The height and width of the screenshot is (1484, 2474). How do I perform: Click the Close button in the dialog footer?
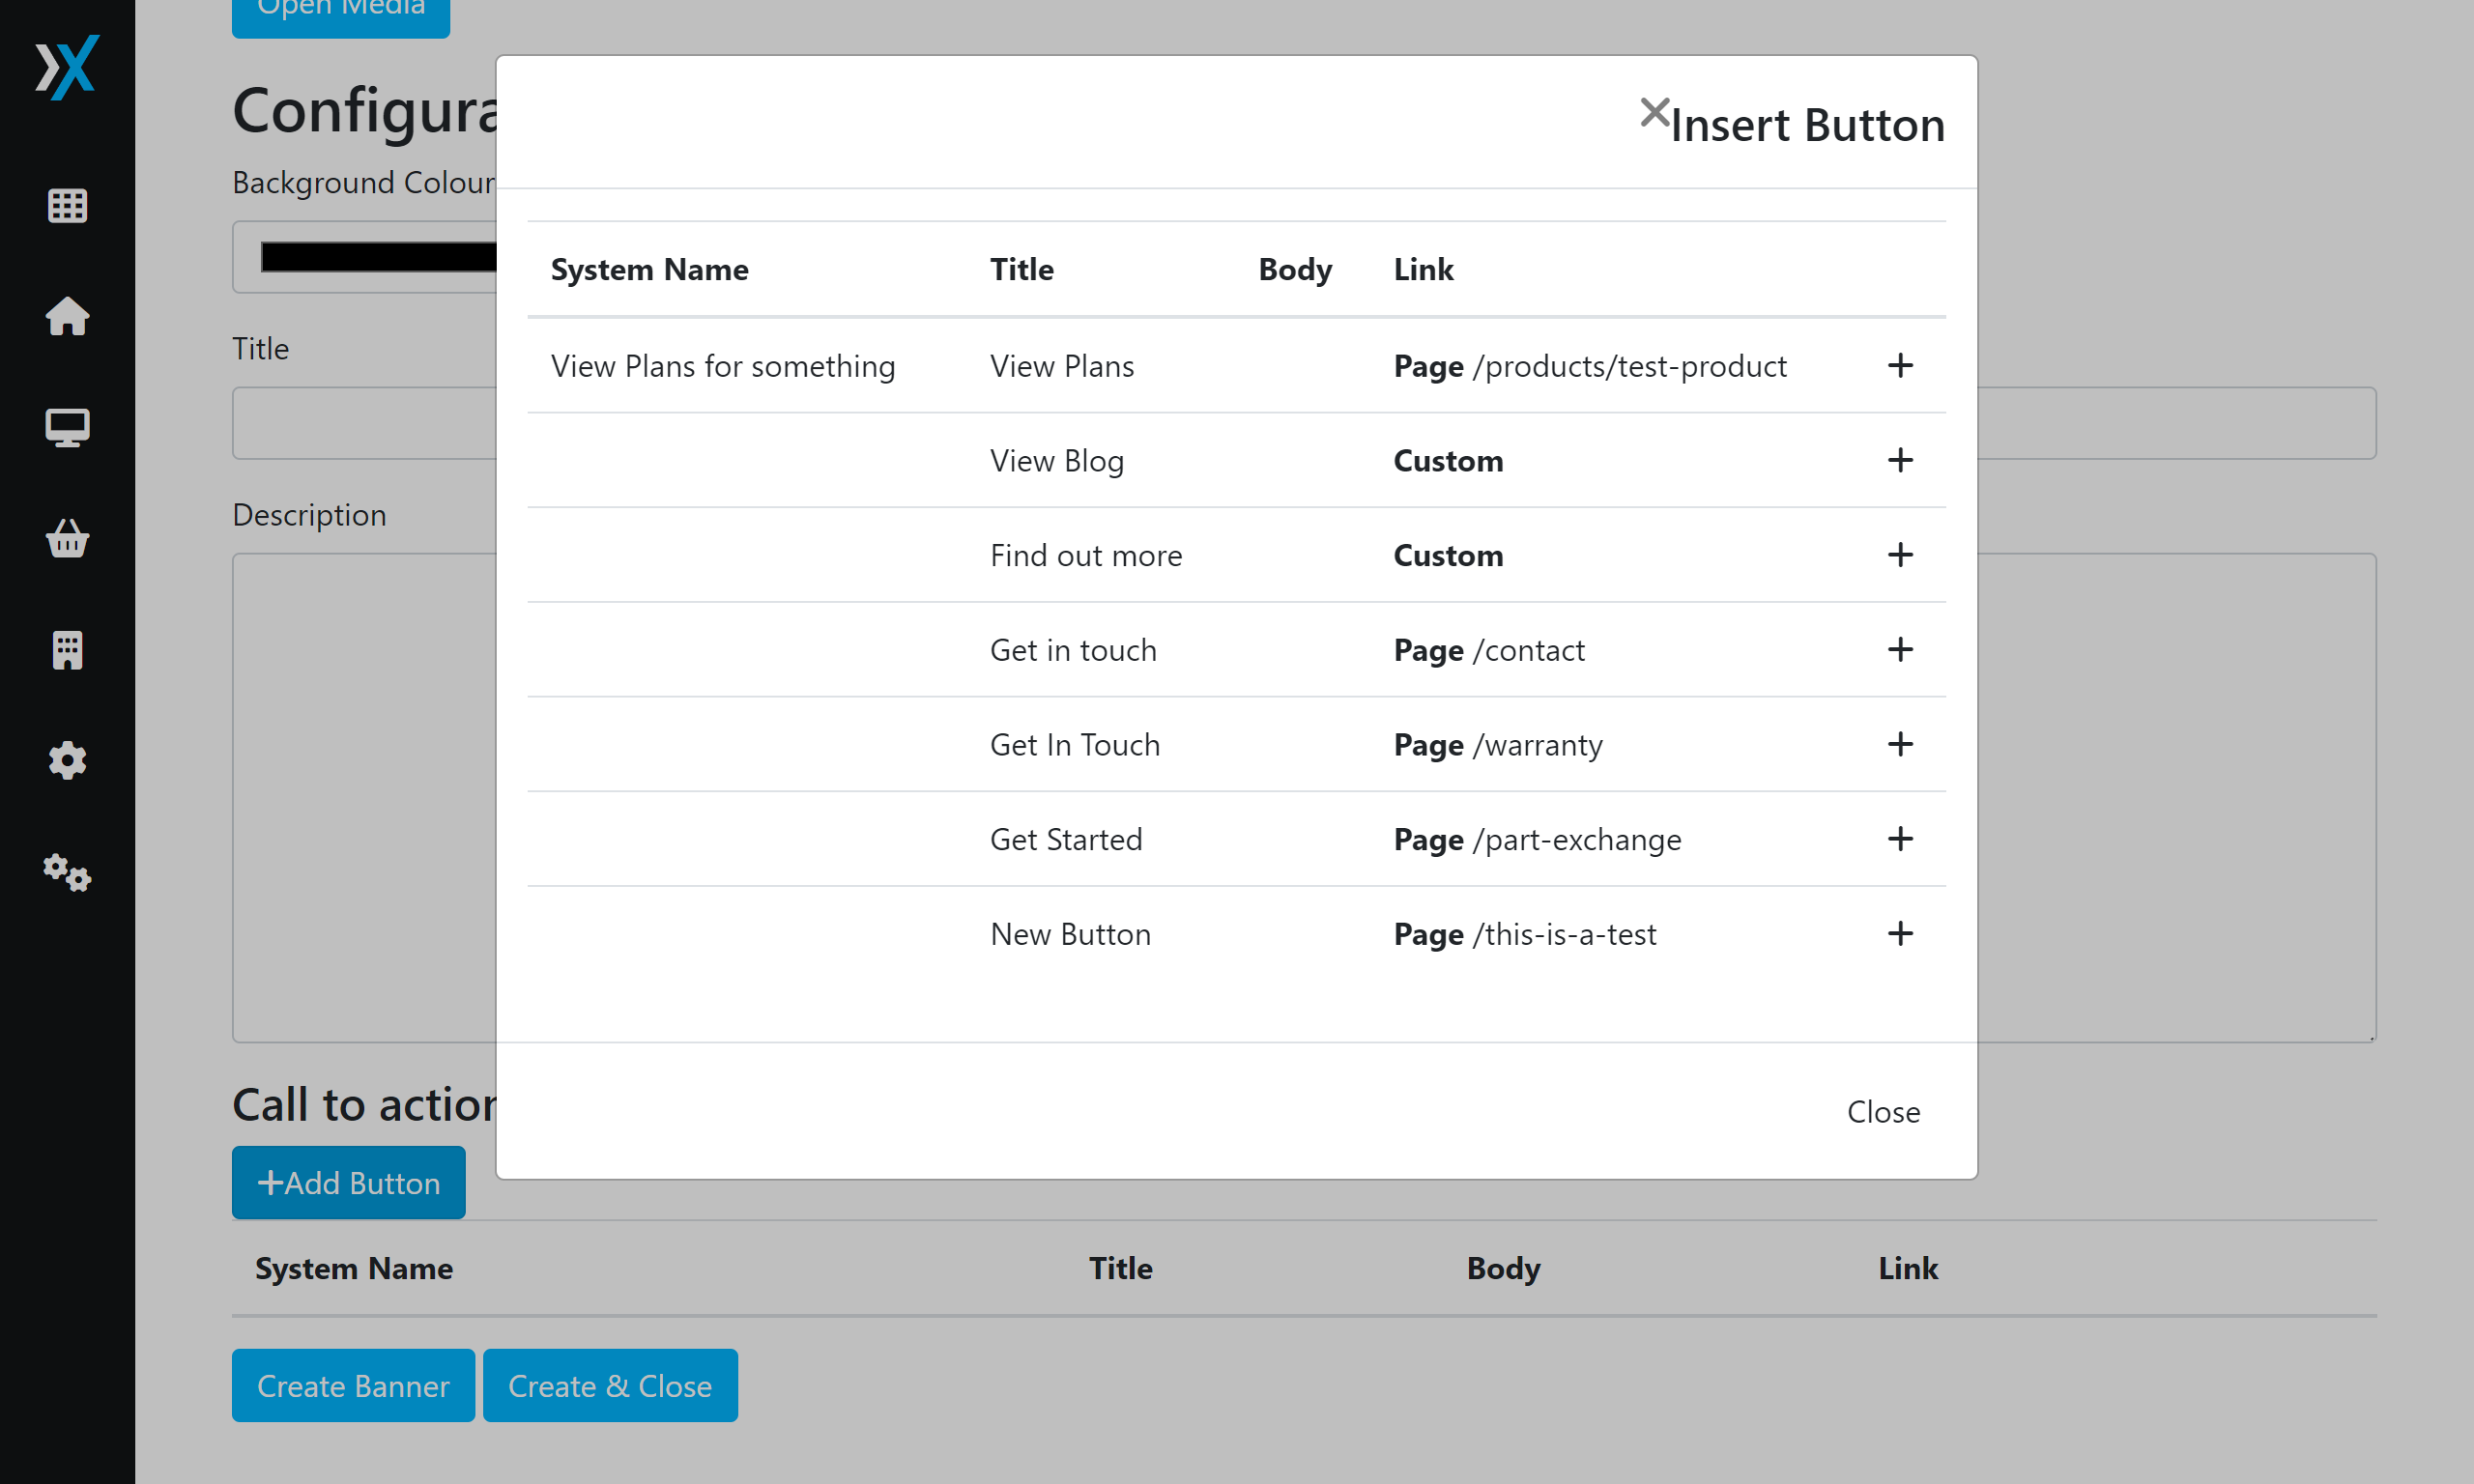1883,1112
